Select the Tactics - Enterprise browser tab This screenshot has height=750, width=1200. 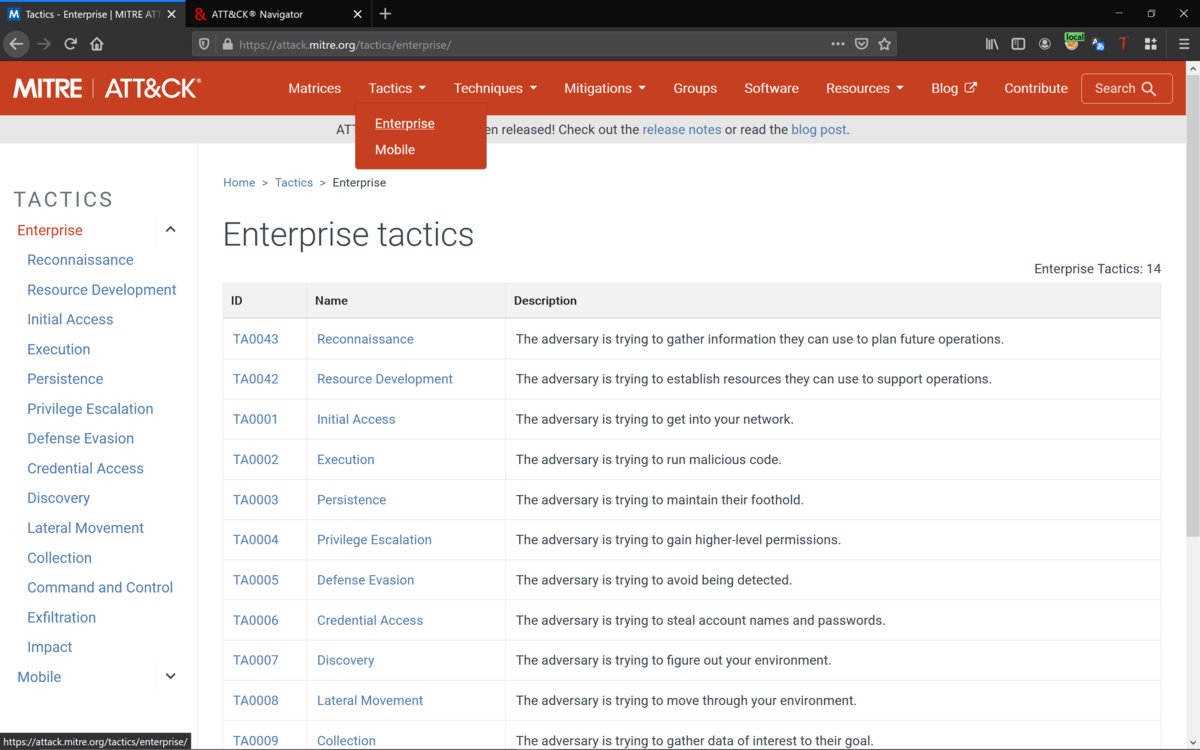pos(92,14)
